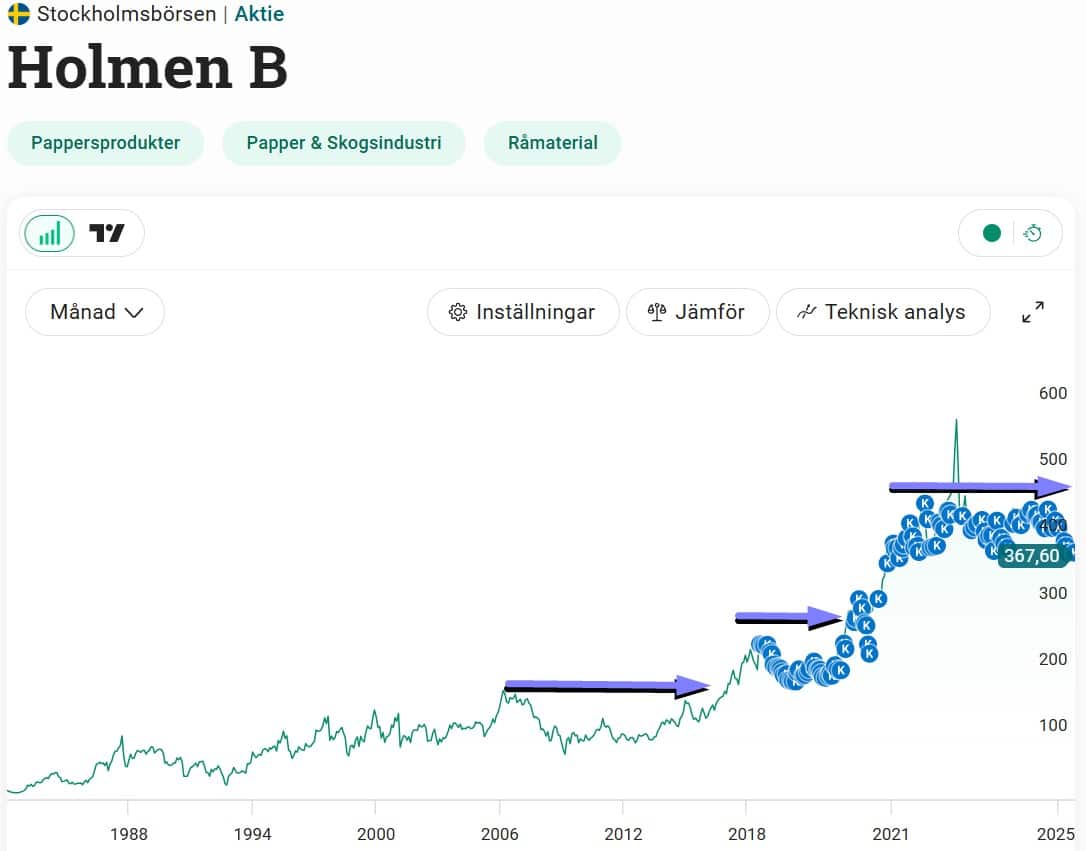Click the stopwatch delay icon
The width and height of the screenshot is (1086, 851).
(1033, 233)
